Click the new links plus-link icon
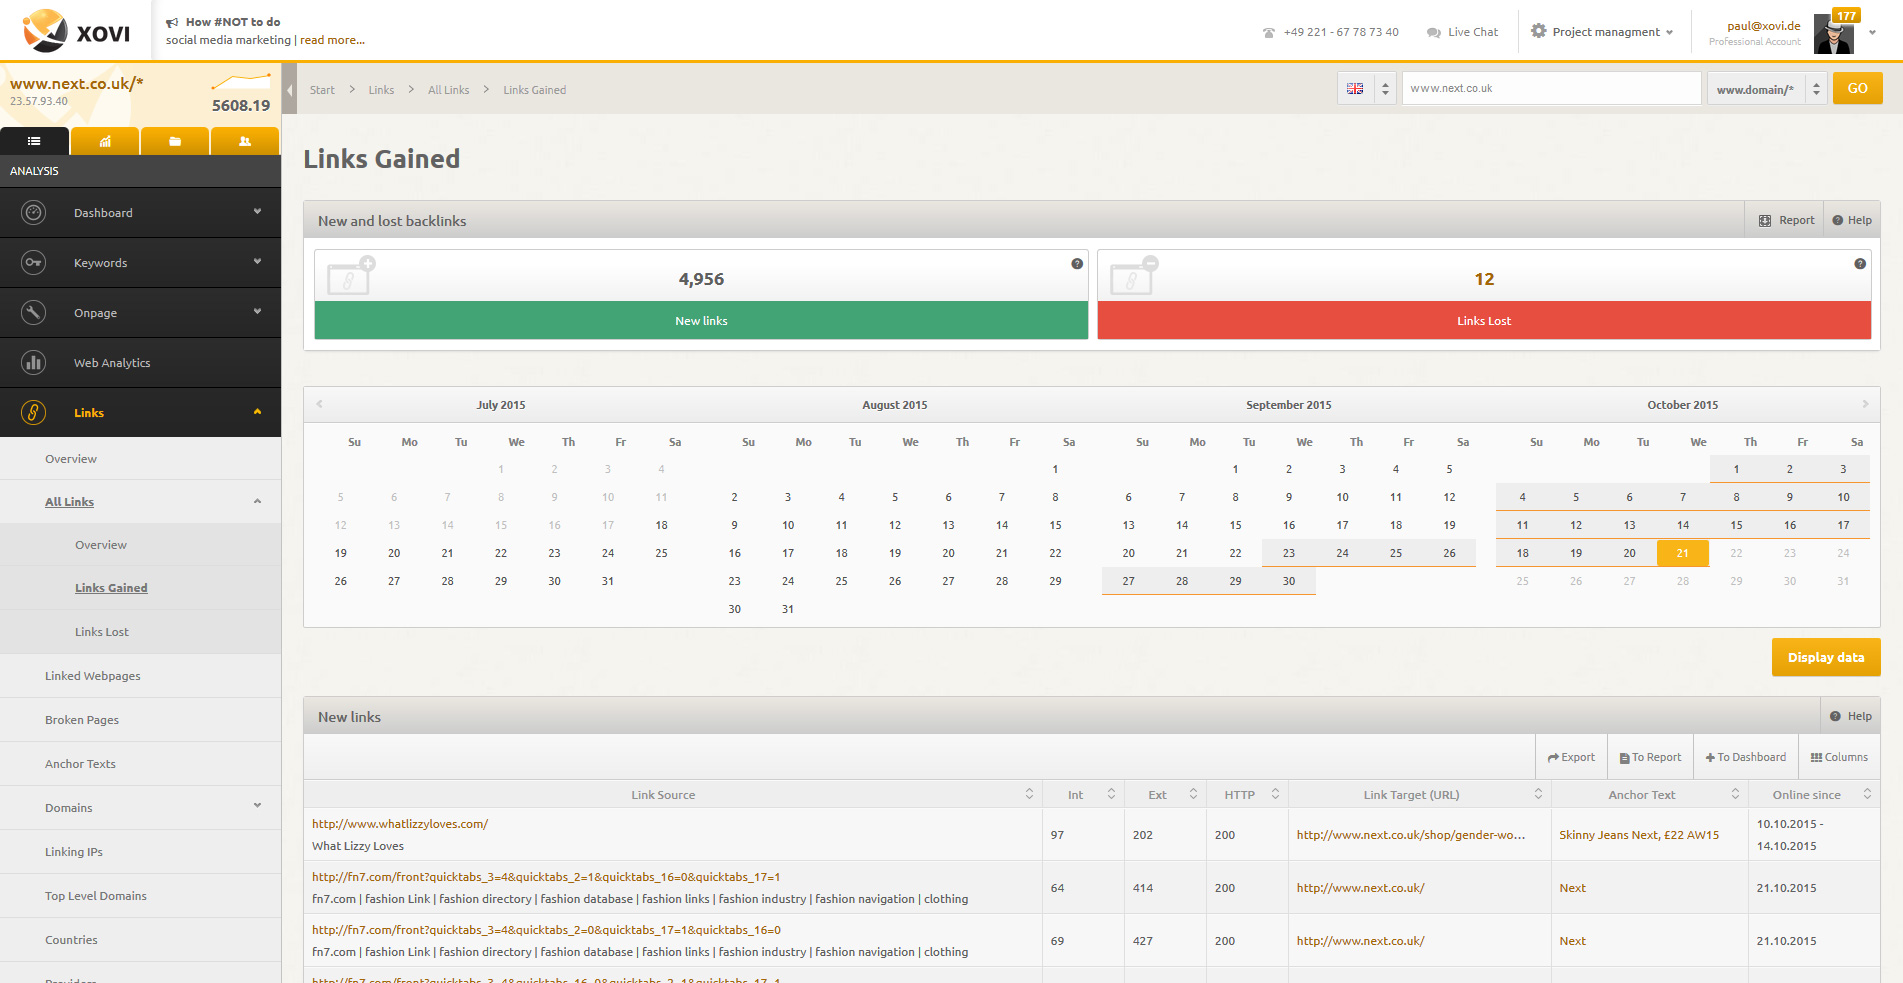1903x983 pixels. coord(351,276)
